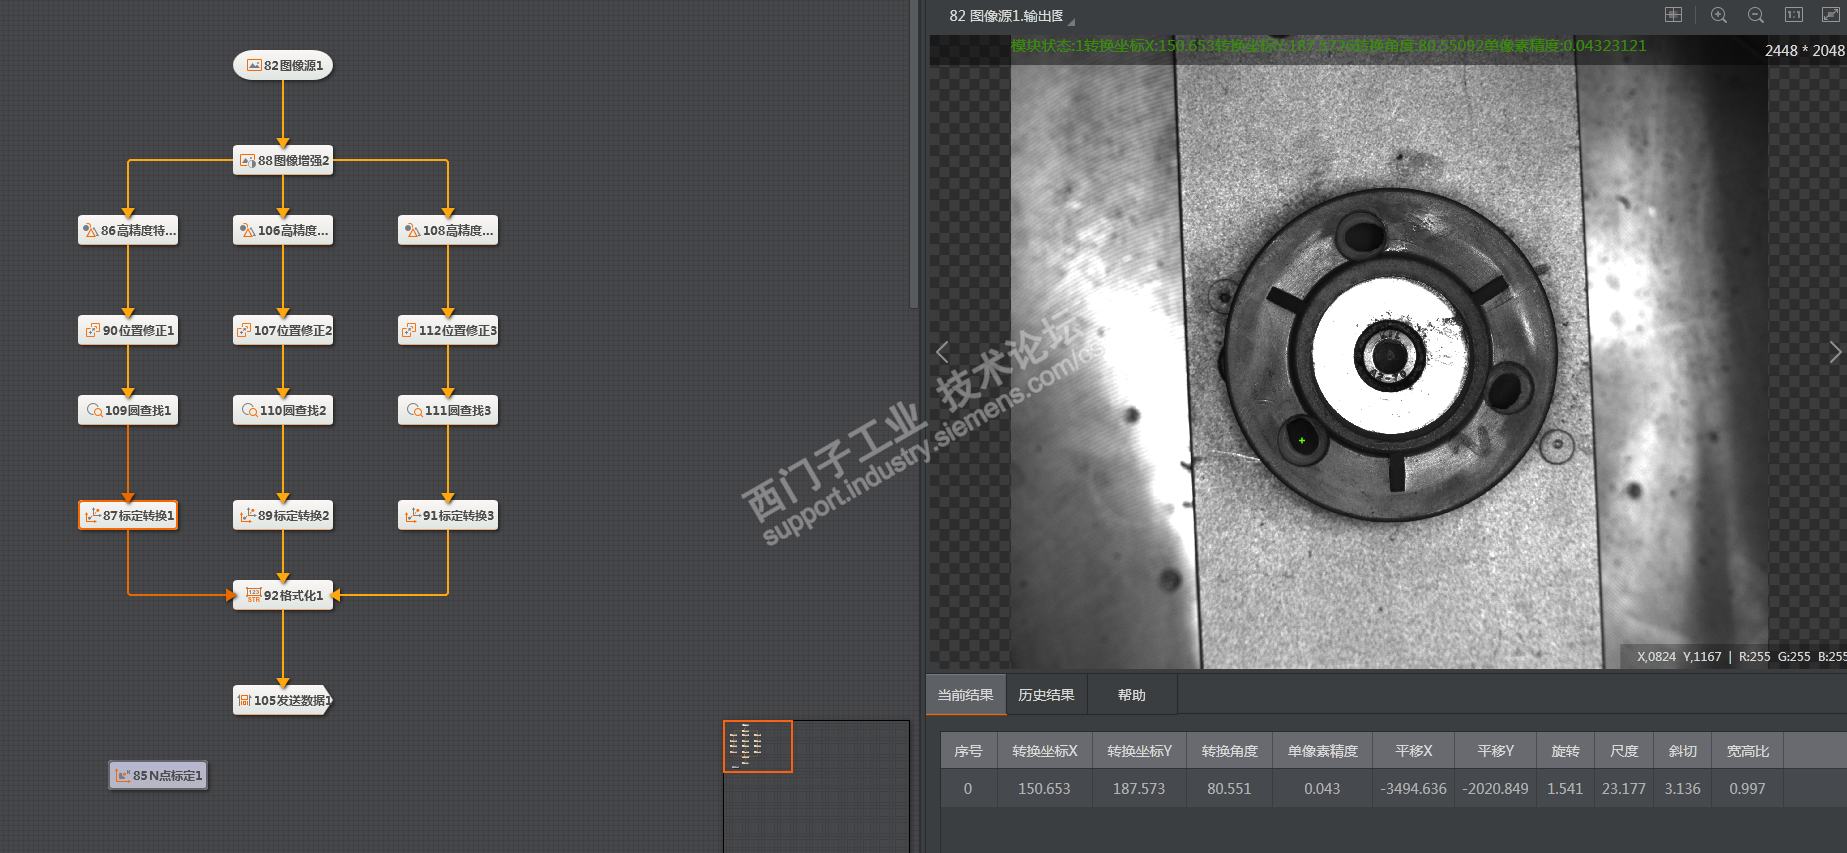Zoom in on the image view

1719,15
